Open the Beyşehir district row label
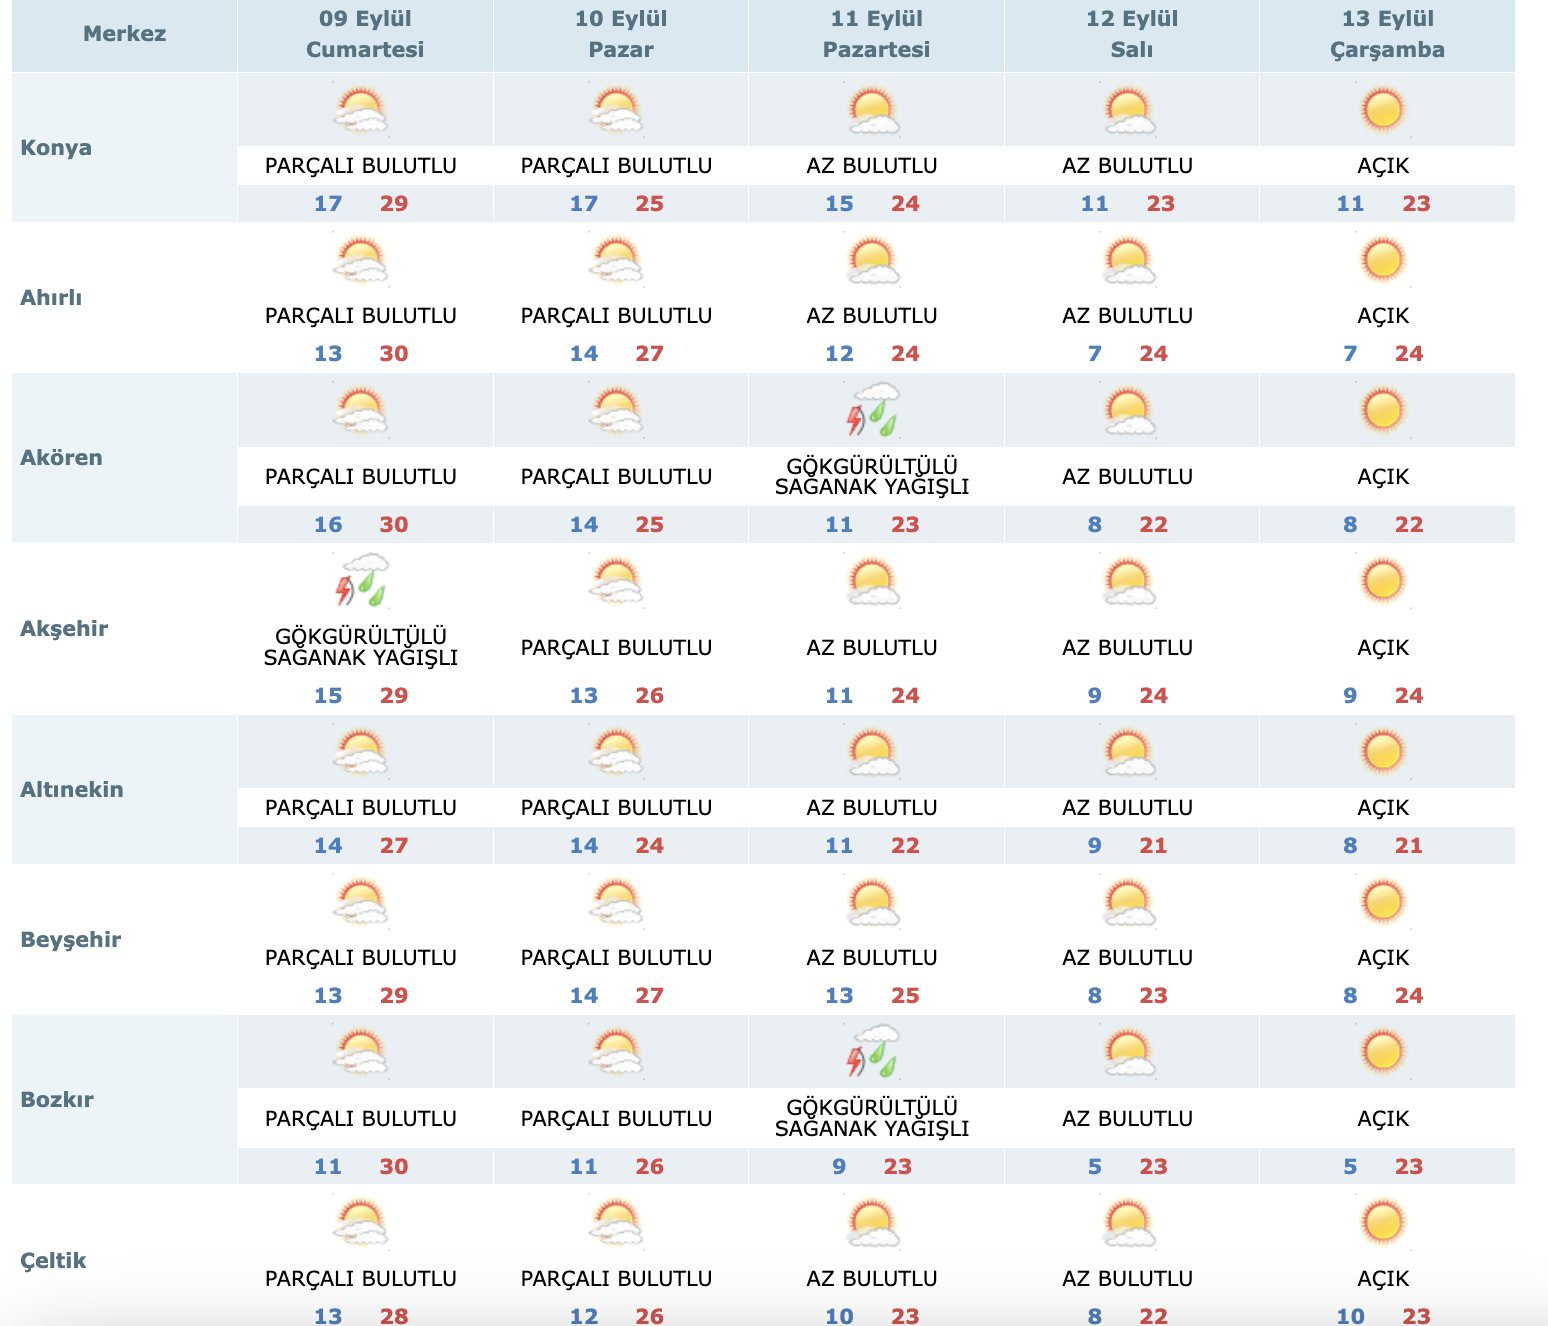The image size is (1548, 1326). pyautogui.click(x=70, y=939)
